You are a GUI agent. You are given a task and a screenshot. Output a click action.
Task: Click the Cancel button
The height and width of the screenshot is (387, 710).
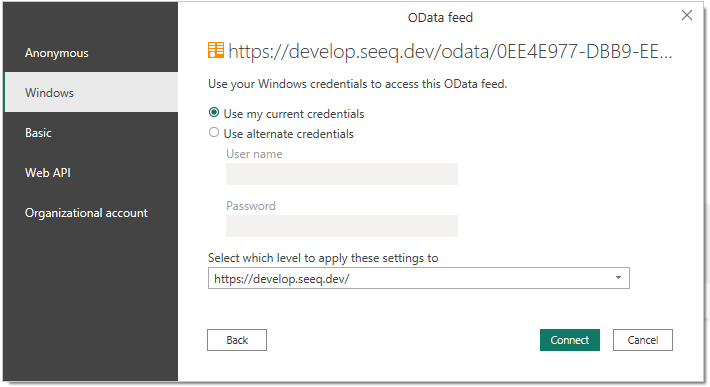point(643,340)
